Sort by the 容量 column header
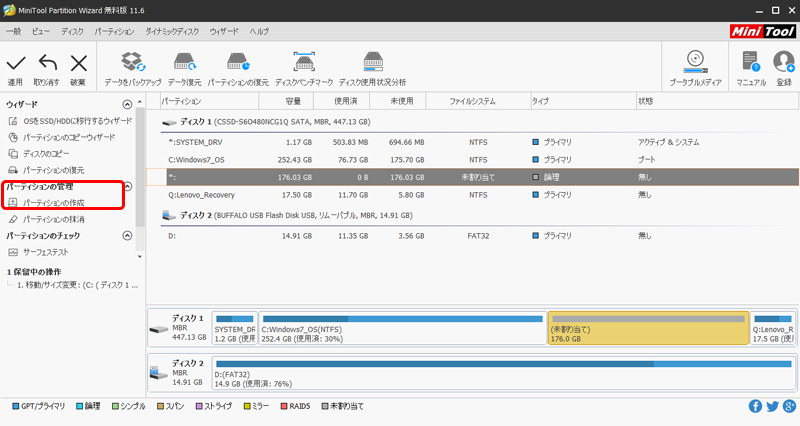This screenshot has height=426, width=800. click(286, 101)
